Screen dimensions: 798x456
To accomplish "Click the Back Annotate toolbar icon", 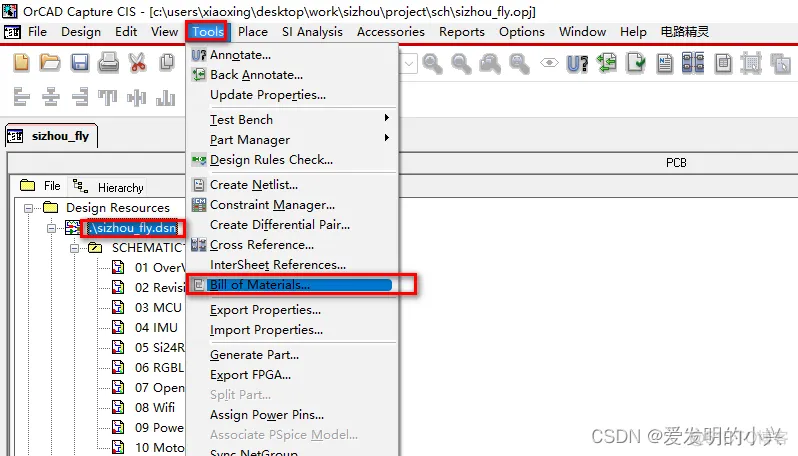I will (x=607, y=63).
